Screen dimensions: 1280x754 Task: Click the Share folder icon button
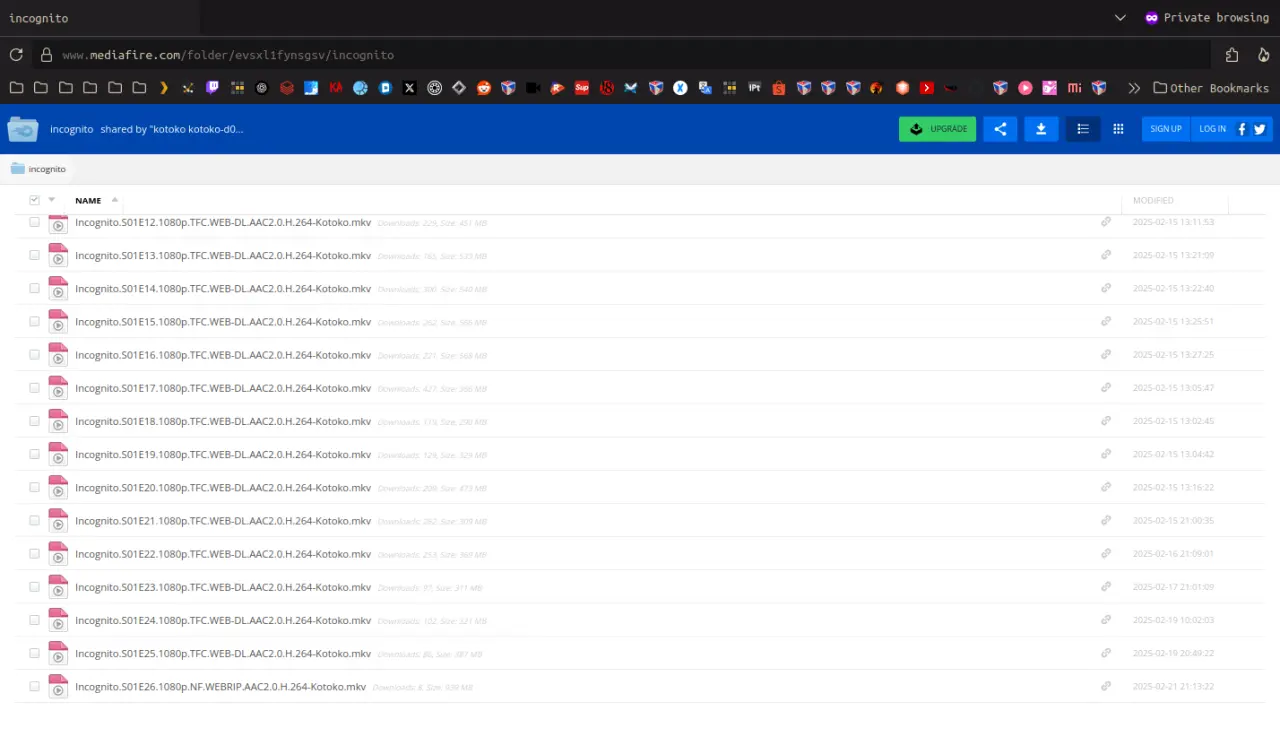click(x=1000, y=129)
